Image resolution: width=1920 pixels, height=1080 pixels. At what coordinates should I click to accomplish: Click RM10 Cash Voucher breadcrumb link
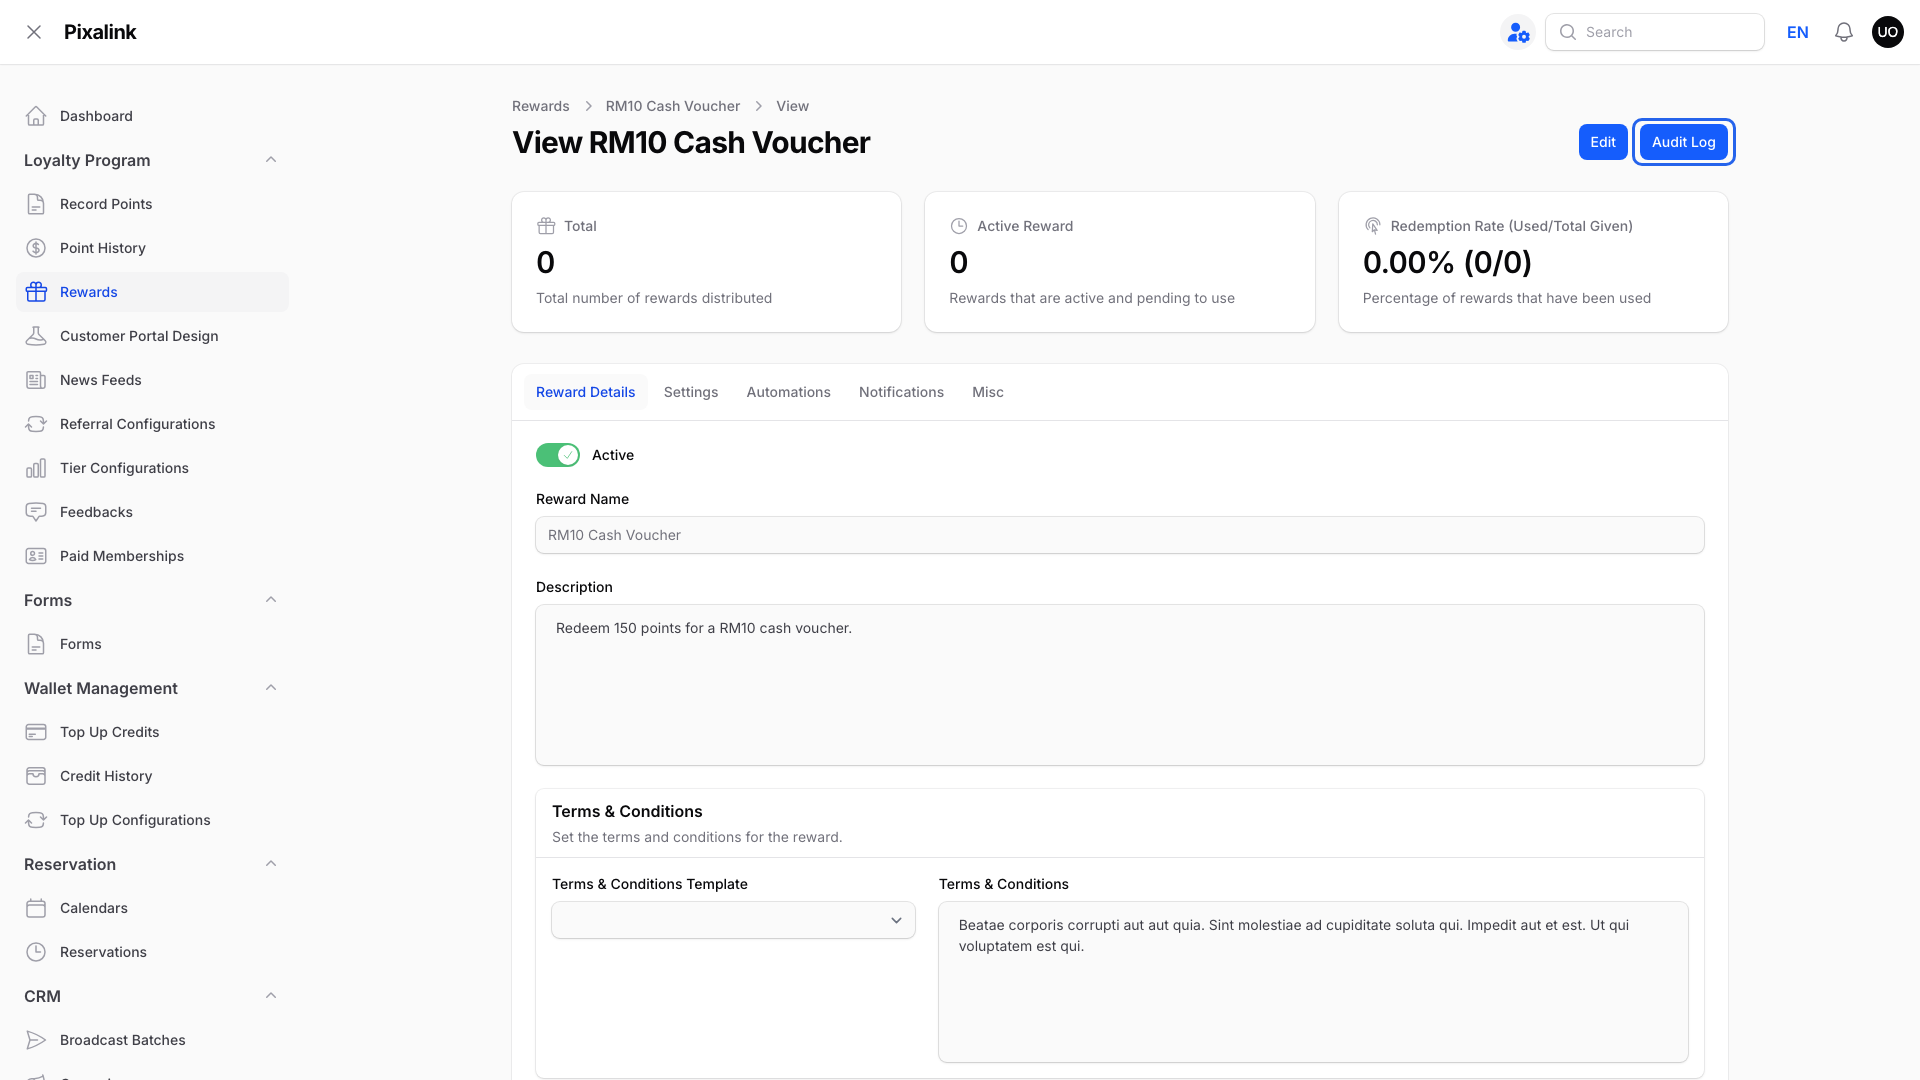click(673, 106)
